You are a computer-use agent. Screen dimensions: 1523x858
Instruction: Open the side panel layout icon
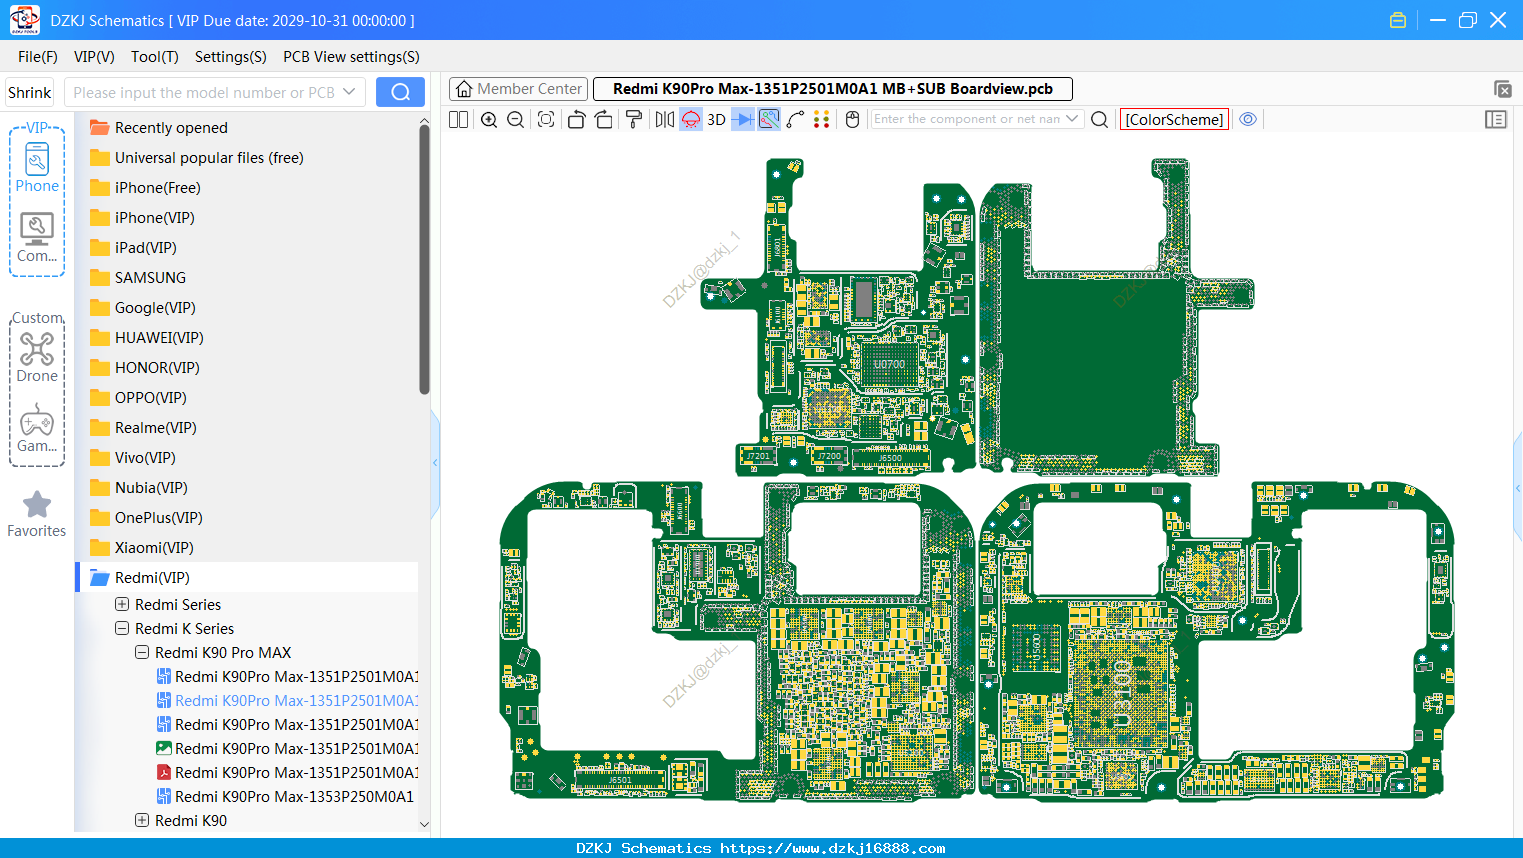1496,119
